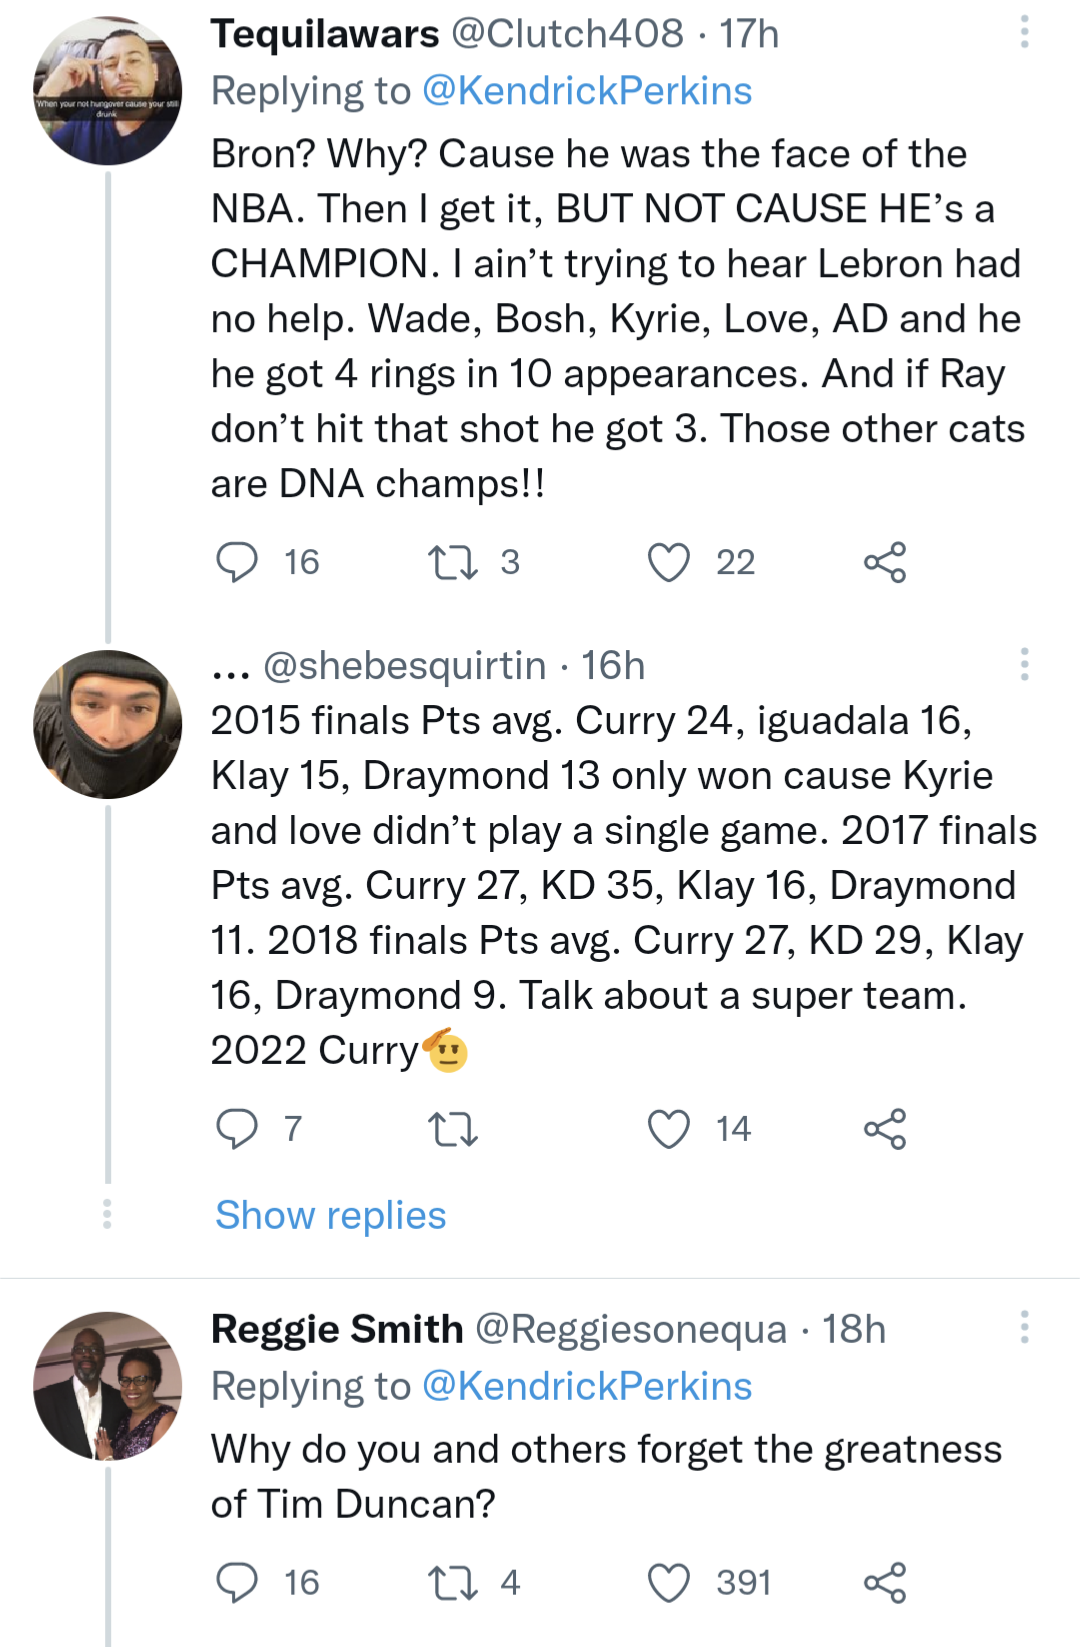Share @shebesquirtin's tweet
Screen dimensions: 1080x1647
(x=885, y=1129)
